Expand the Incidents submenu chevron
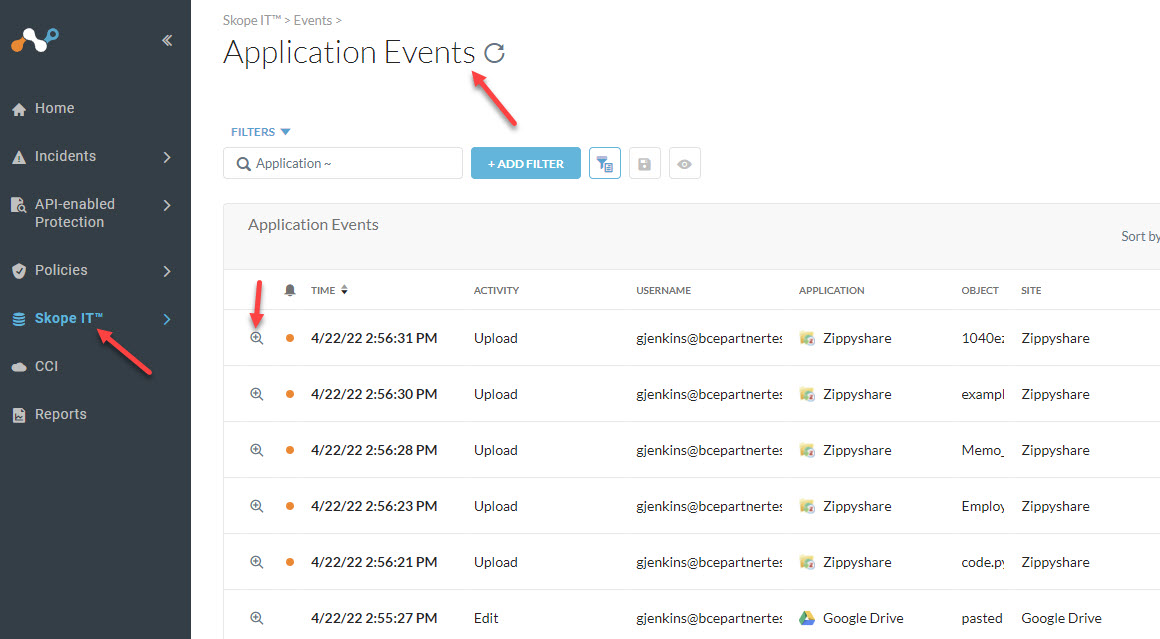1160x639 pixels. coord(167,157)
